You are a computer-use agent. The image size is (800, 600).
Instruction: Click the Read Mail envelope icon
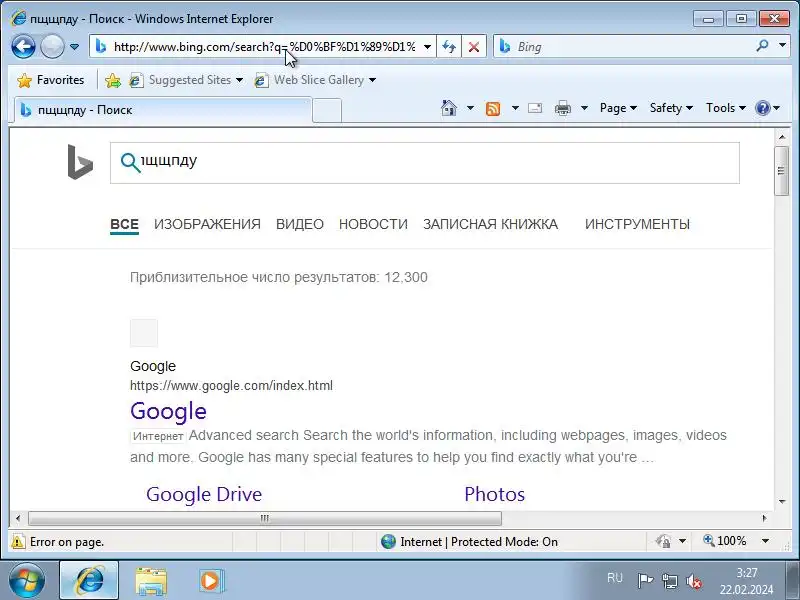point(535,108)
